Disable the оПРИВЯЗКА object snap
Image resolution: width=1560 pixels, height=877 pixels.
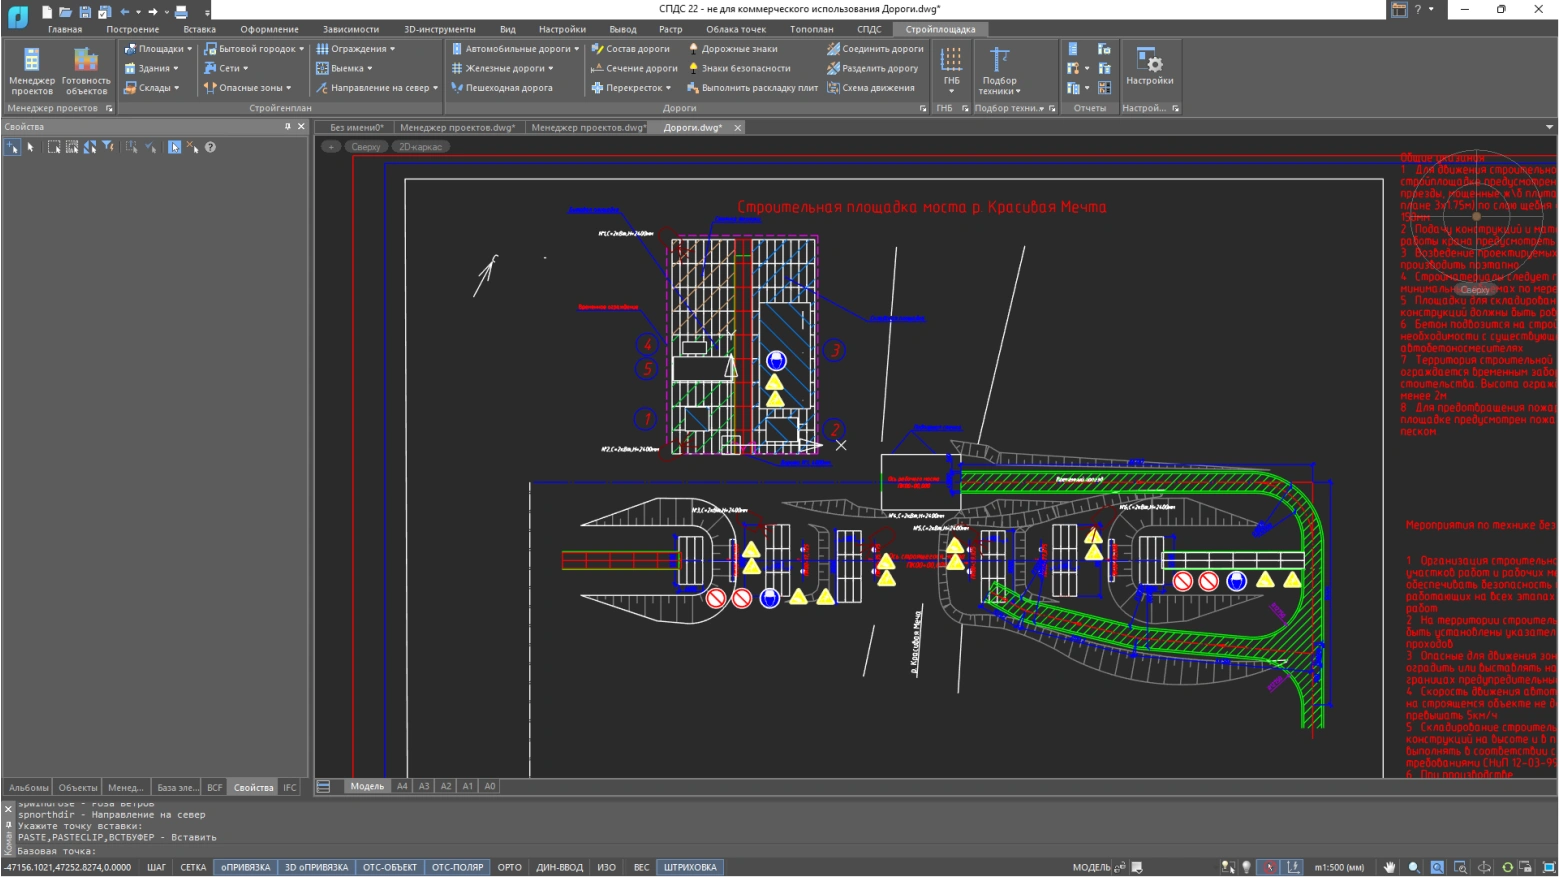tap(246, 867)
